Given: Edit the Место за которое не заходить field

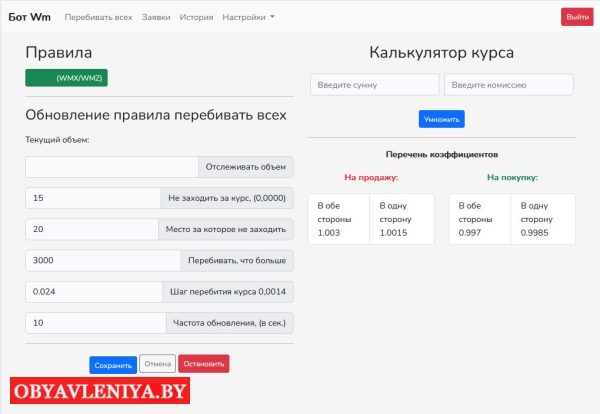Looking at the screenshot, I should (92, 229).
